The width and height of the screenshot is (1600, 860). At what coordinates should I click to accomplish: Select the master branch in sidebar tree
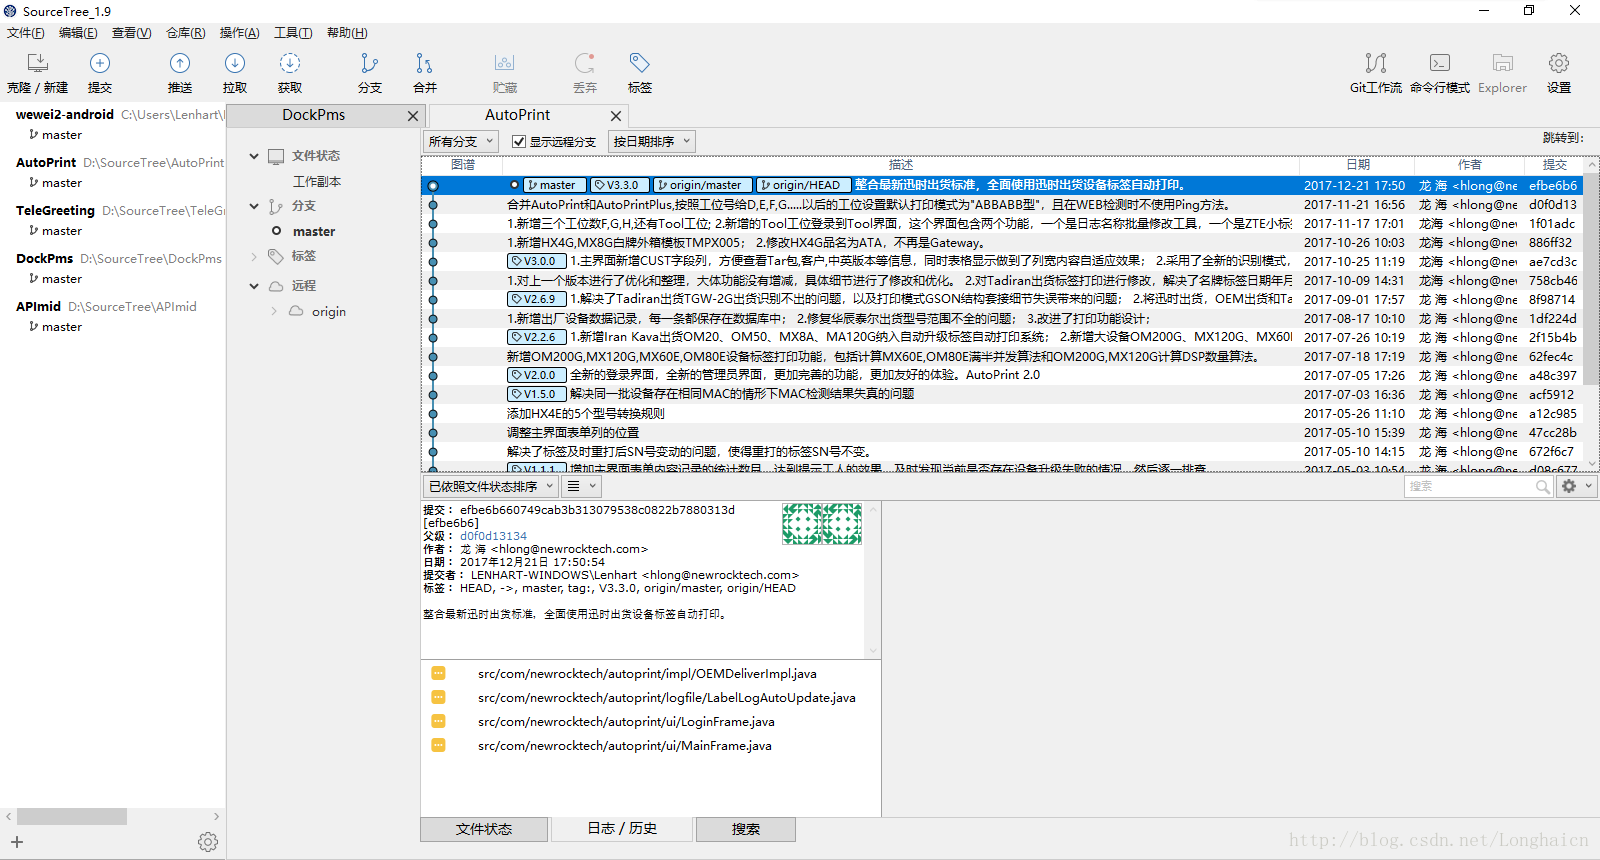(314, 231)
